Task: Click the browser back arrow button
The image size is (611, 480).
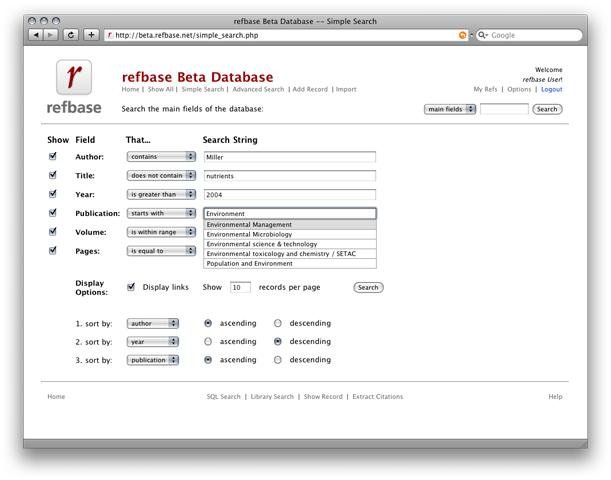Action: tap(36, 35)
